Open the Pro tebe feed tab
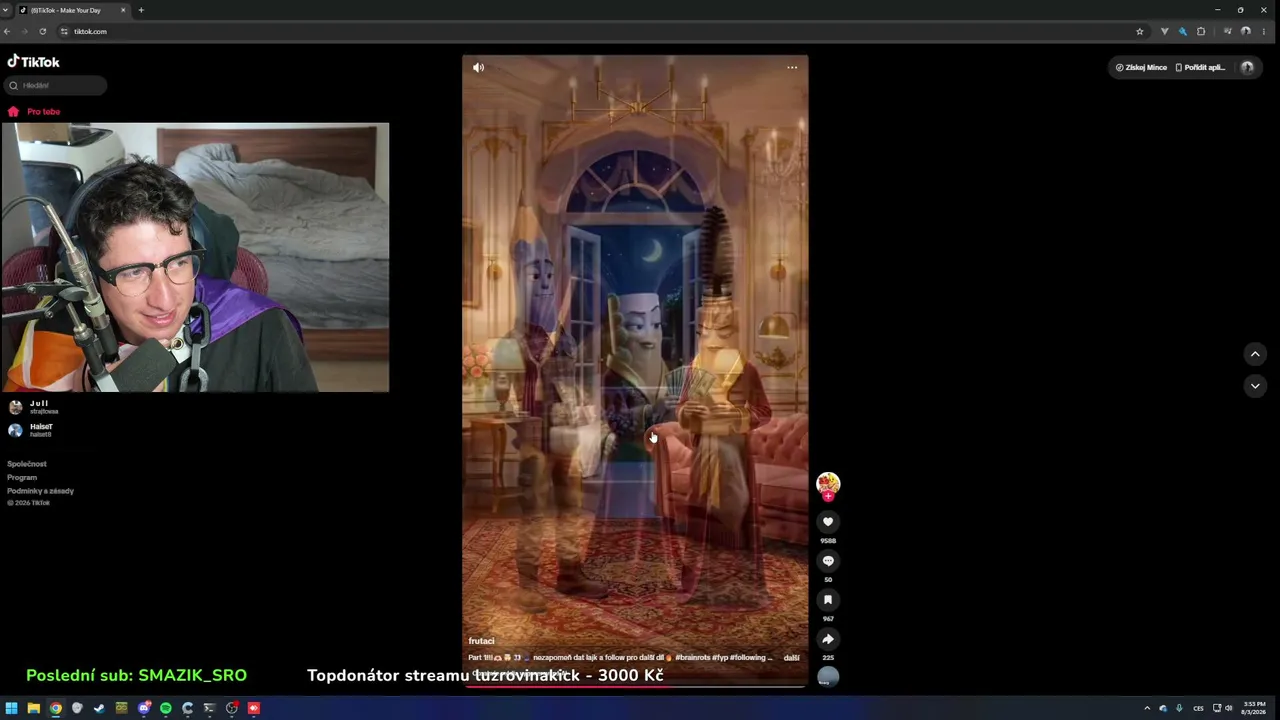1280x720 pixels. pos(34,112)
